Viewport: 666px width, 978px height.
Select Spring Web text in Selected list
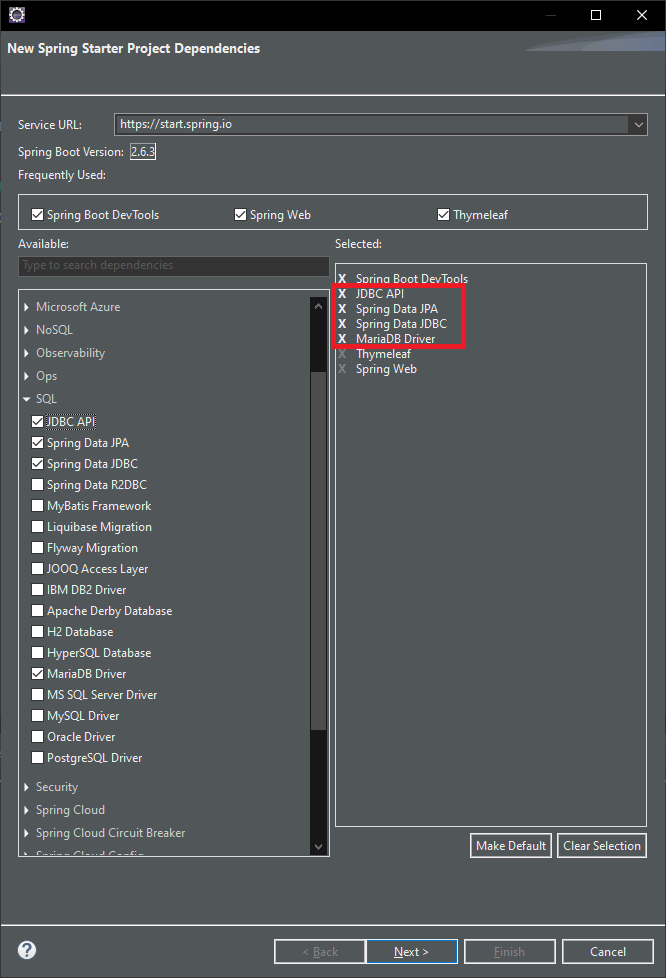click(x=386, y=369)
